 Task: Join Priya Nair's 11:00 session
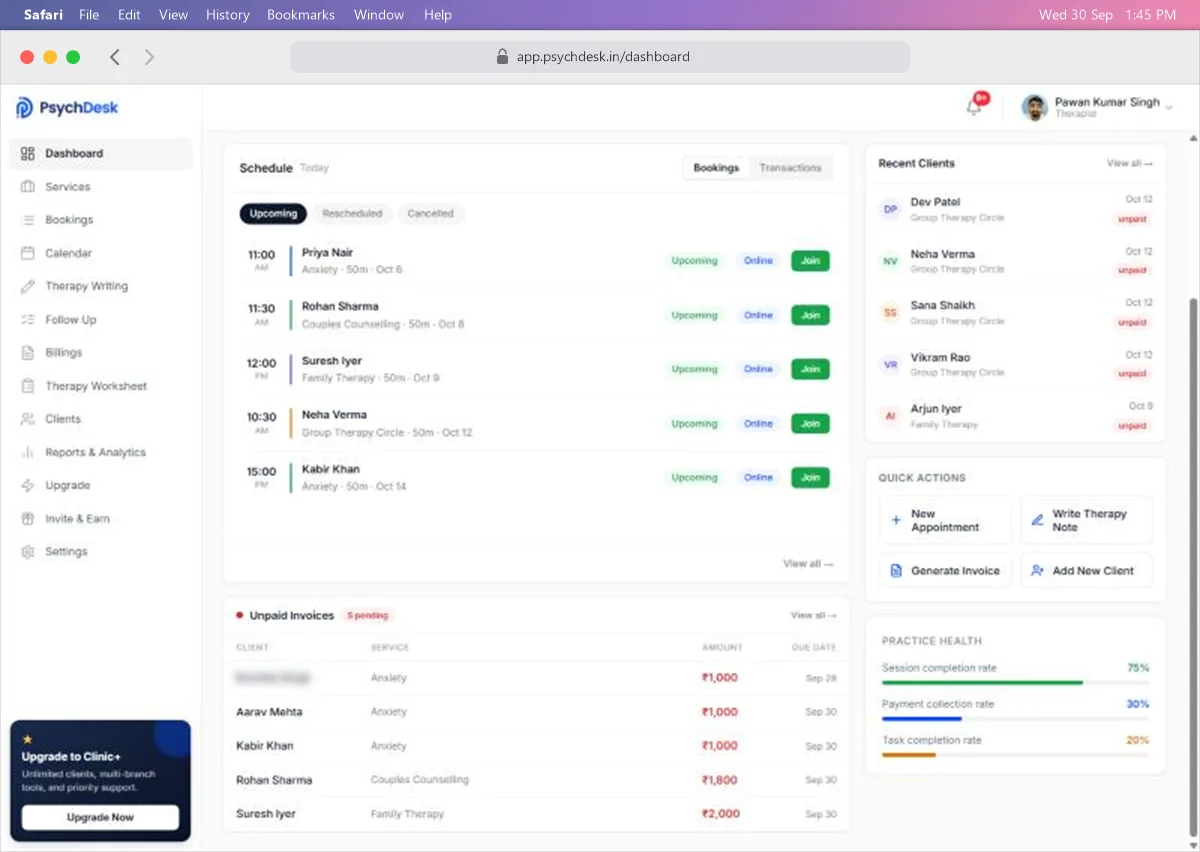810,261
